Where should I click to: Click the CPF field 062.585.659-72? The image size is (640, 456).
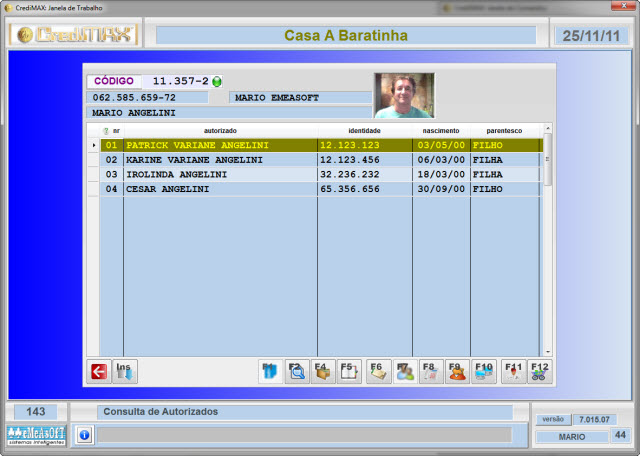click(147, 98)
